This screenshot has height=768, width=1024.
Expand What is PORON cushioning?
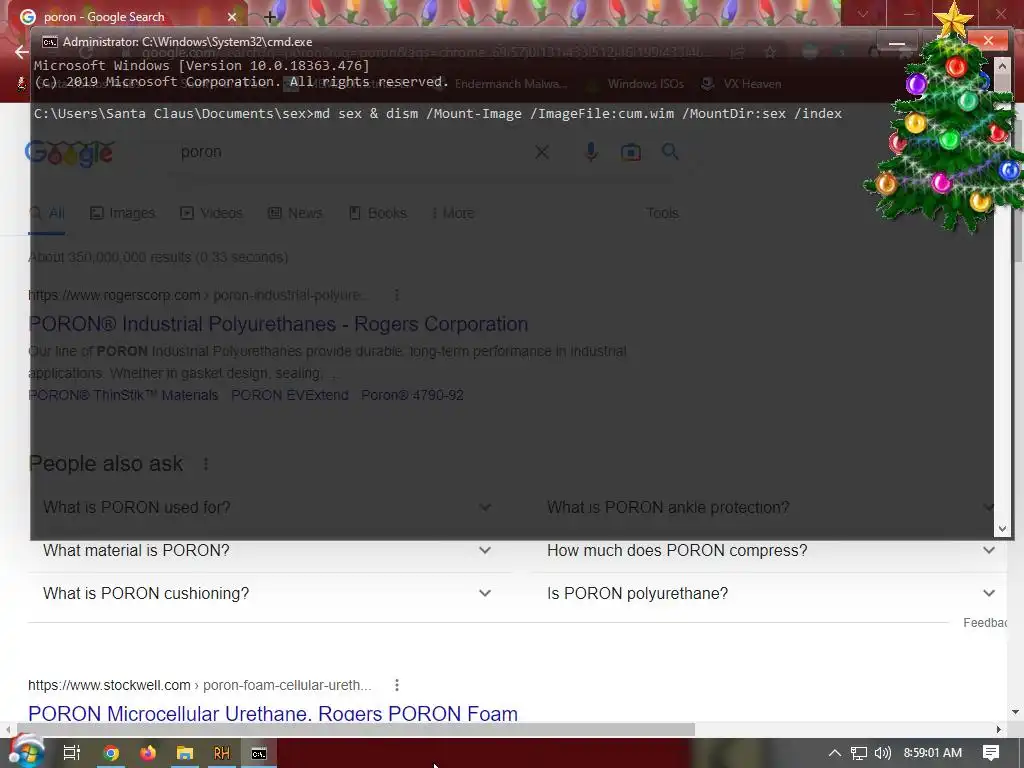pos(268,593)
